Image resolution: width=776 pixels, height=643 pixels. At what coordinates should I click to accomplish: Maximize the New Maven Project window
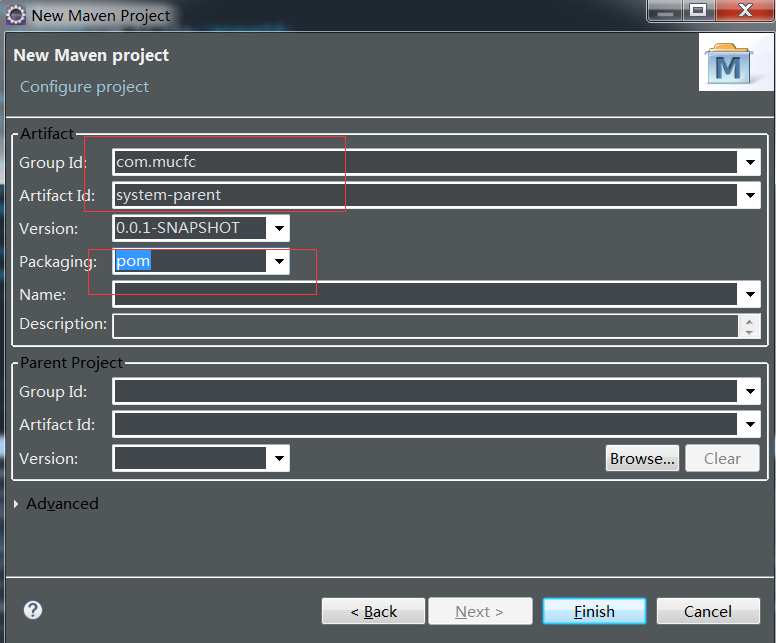(698, 11)
